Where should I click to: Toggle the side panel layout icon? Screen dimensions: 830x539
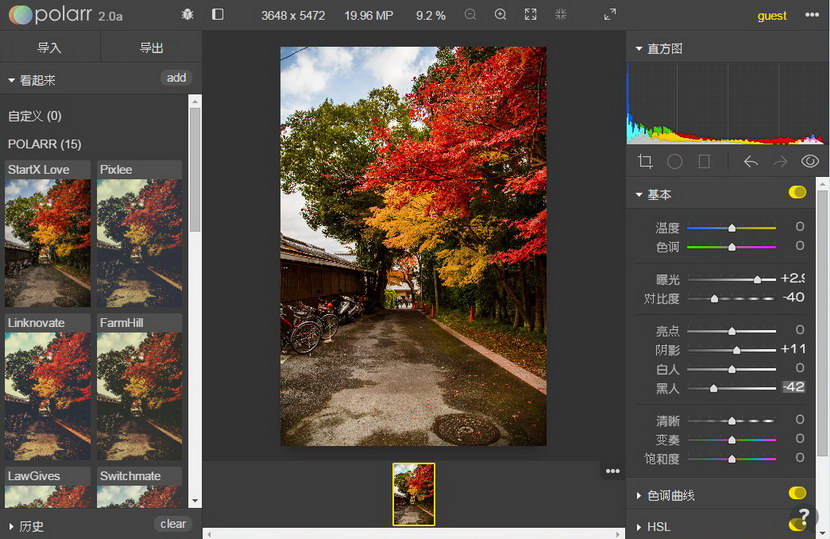coord(218,14)
